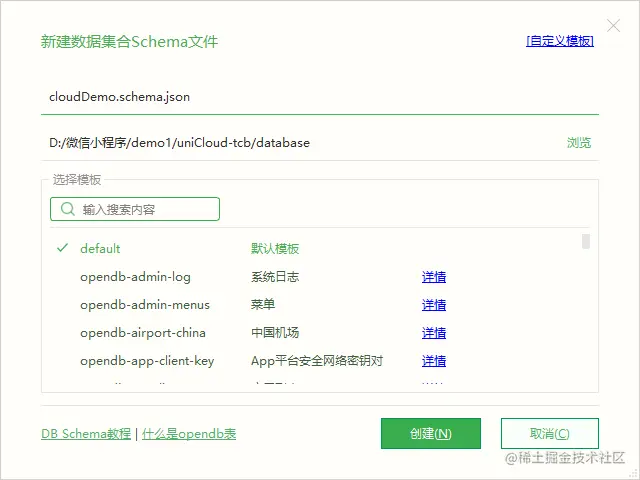Edit the cloudDemo.schema.json filename field
640x480 pixels.
320,97
